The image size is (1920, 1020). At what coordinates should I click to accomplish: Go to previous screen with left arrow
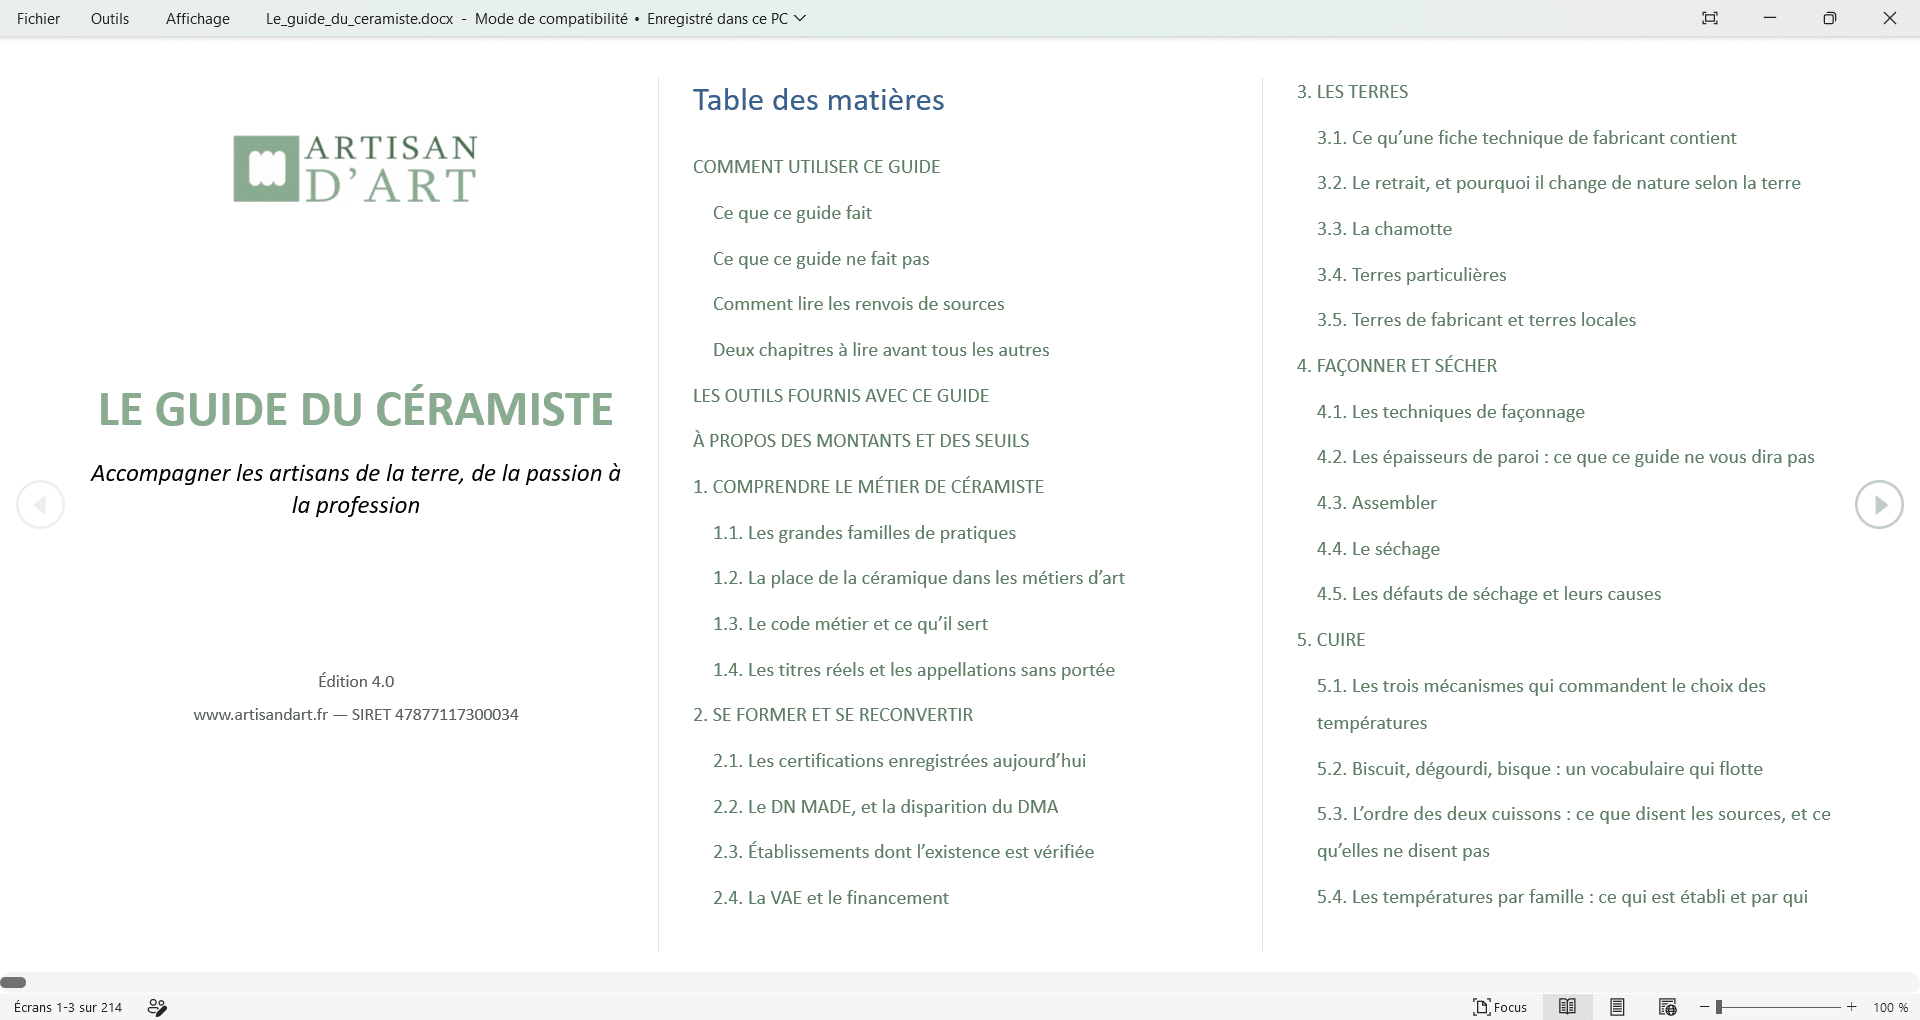pyautogui.click(x=40, y=505)
